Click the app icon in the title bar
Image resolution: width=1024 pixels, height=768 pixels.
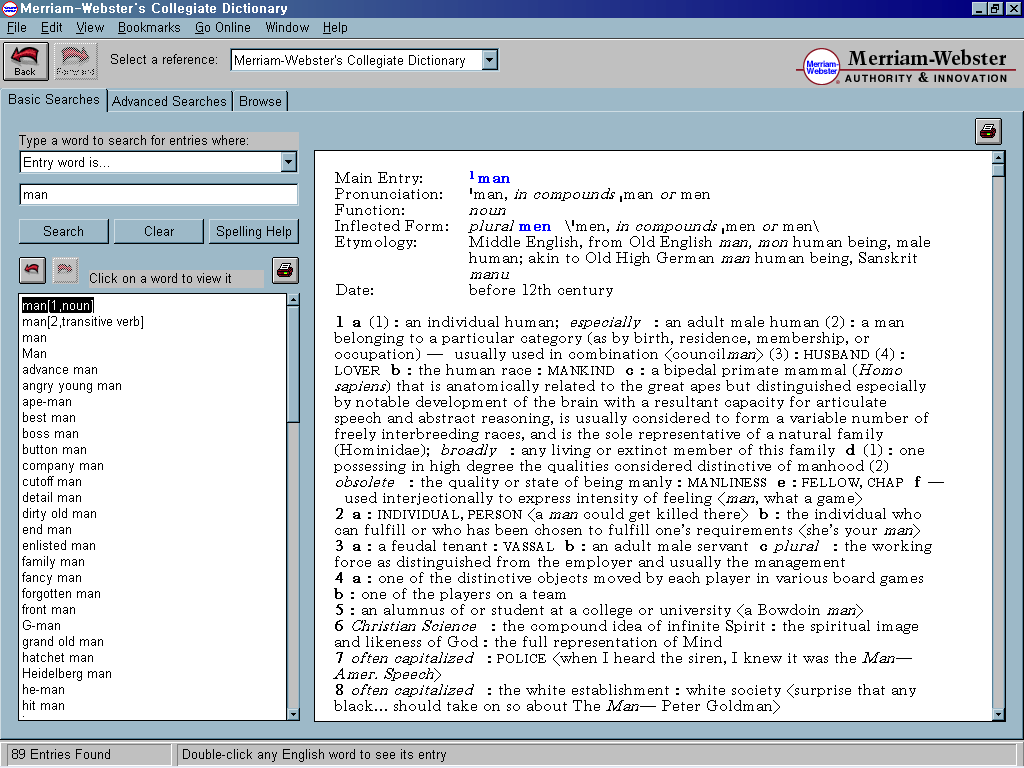pyautogui.click(x=9, y=9)
